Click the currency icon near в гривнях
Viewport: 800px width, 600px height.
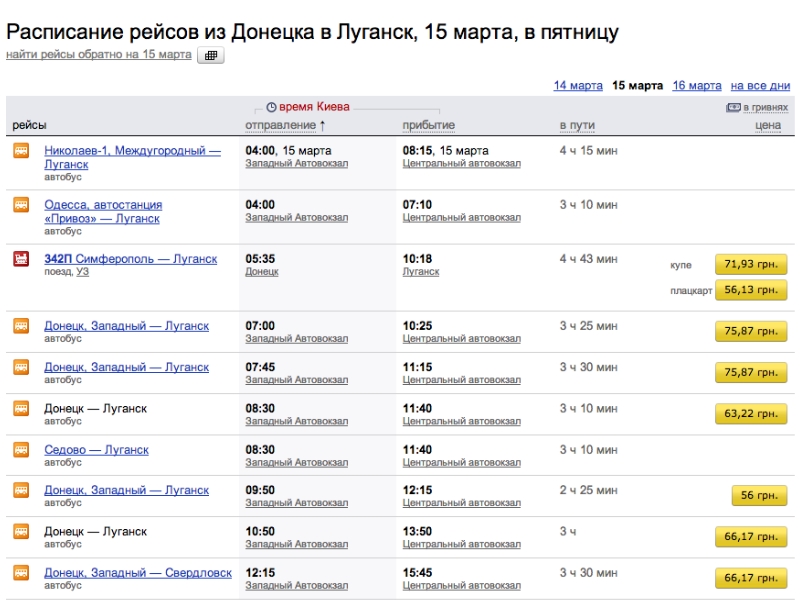click(x=733, y=107)
